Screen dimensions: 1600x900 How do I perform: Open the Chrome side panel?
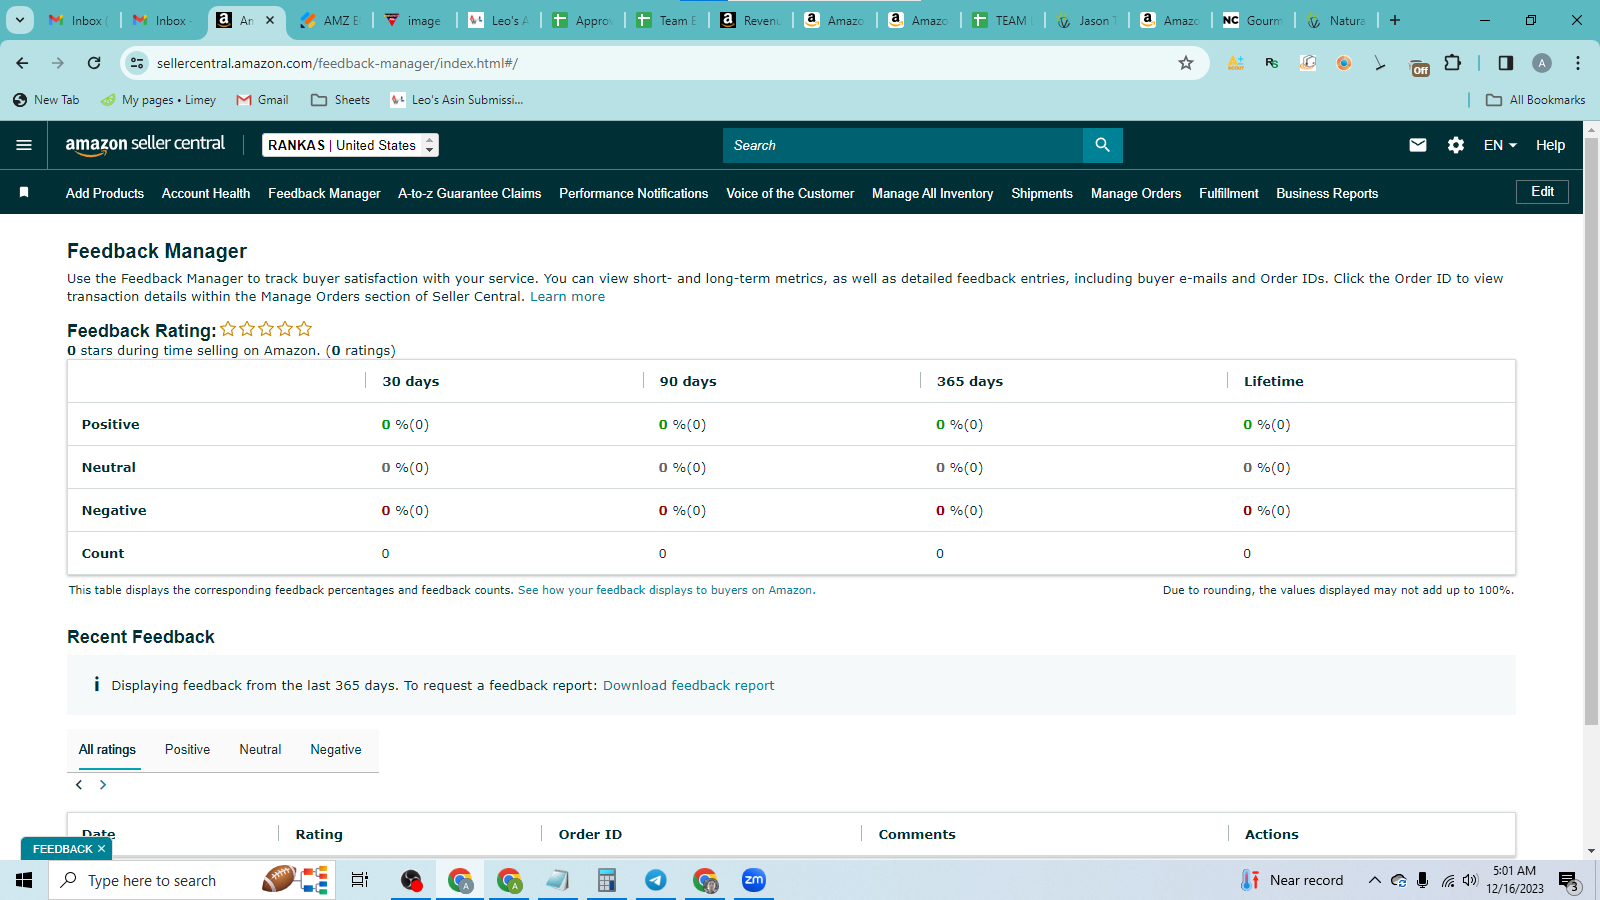point(1505,63)
